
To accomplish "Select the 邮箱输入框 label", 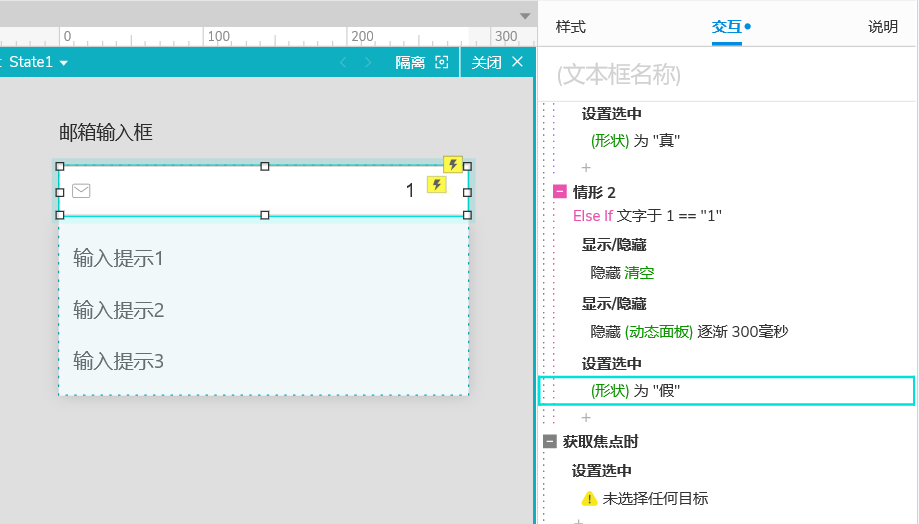I will point(106,132).
